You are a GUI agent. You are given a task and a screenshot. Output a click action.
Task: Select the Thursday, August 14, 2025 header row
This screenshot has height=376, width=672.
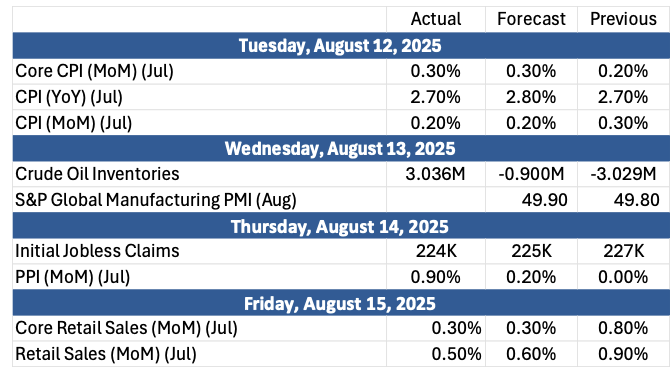[341, 226]
